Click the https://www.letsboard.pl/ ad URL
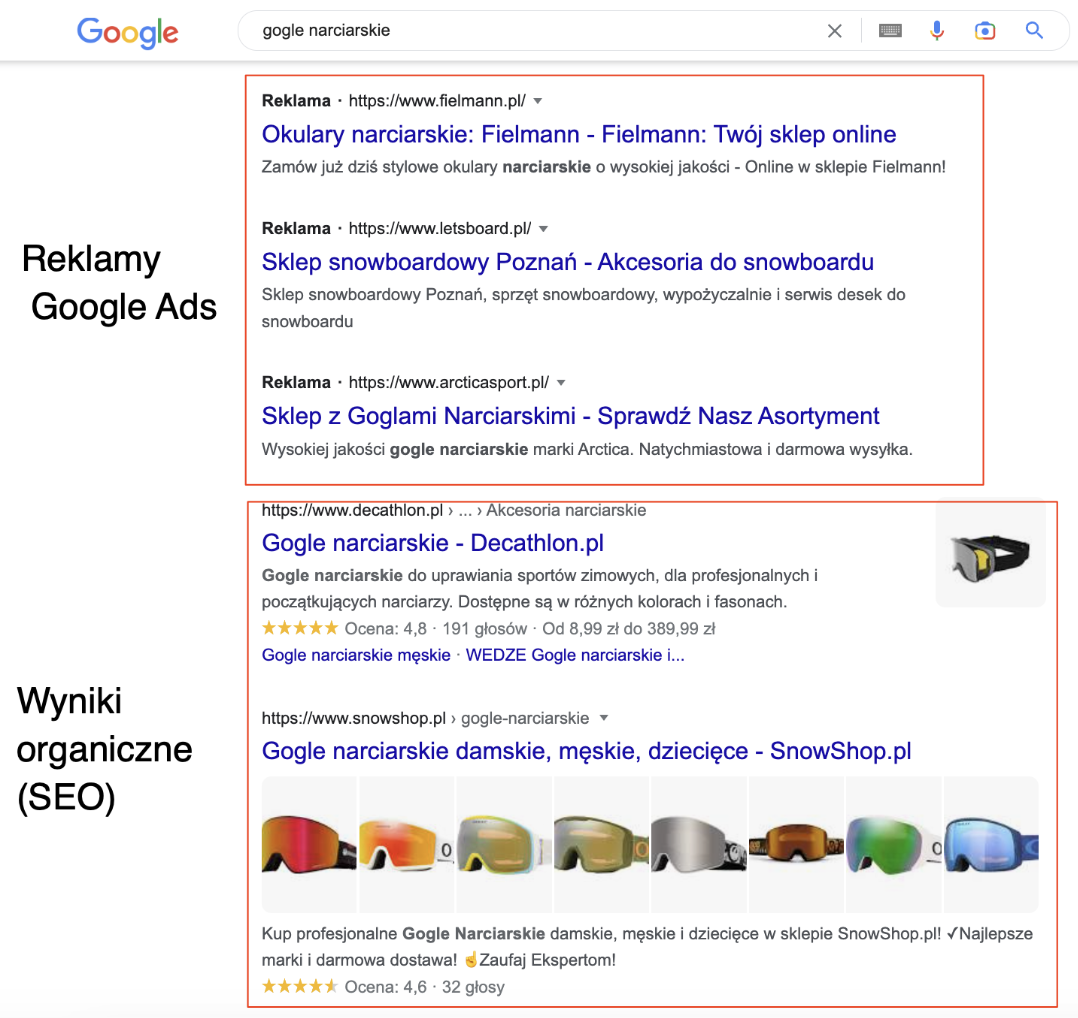Viewport: 1078px width, 1018px height. 440,229
